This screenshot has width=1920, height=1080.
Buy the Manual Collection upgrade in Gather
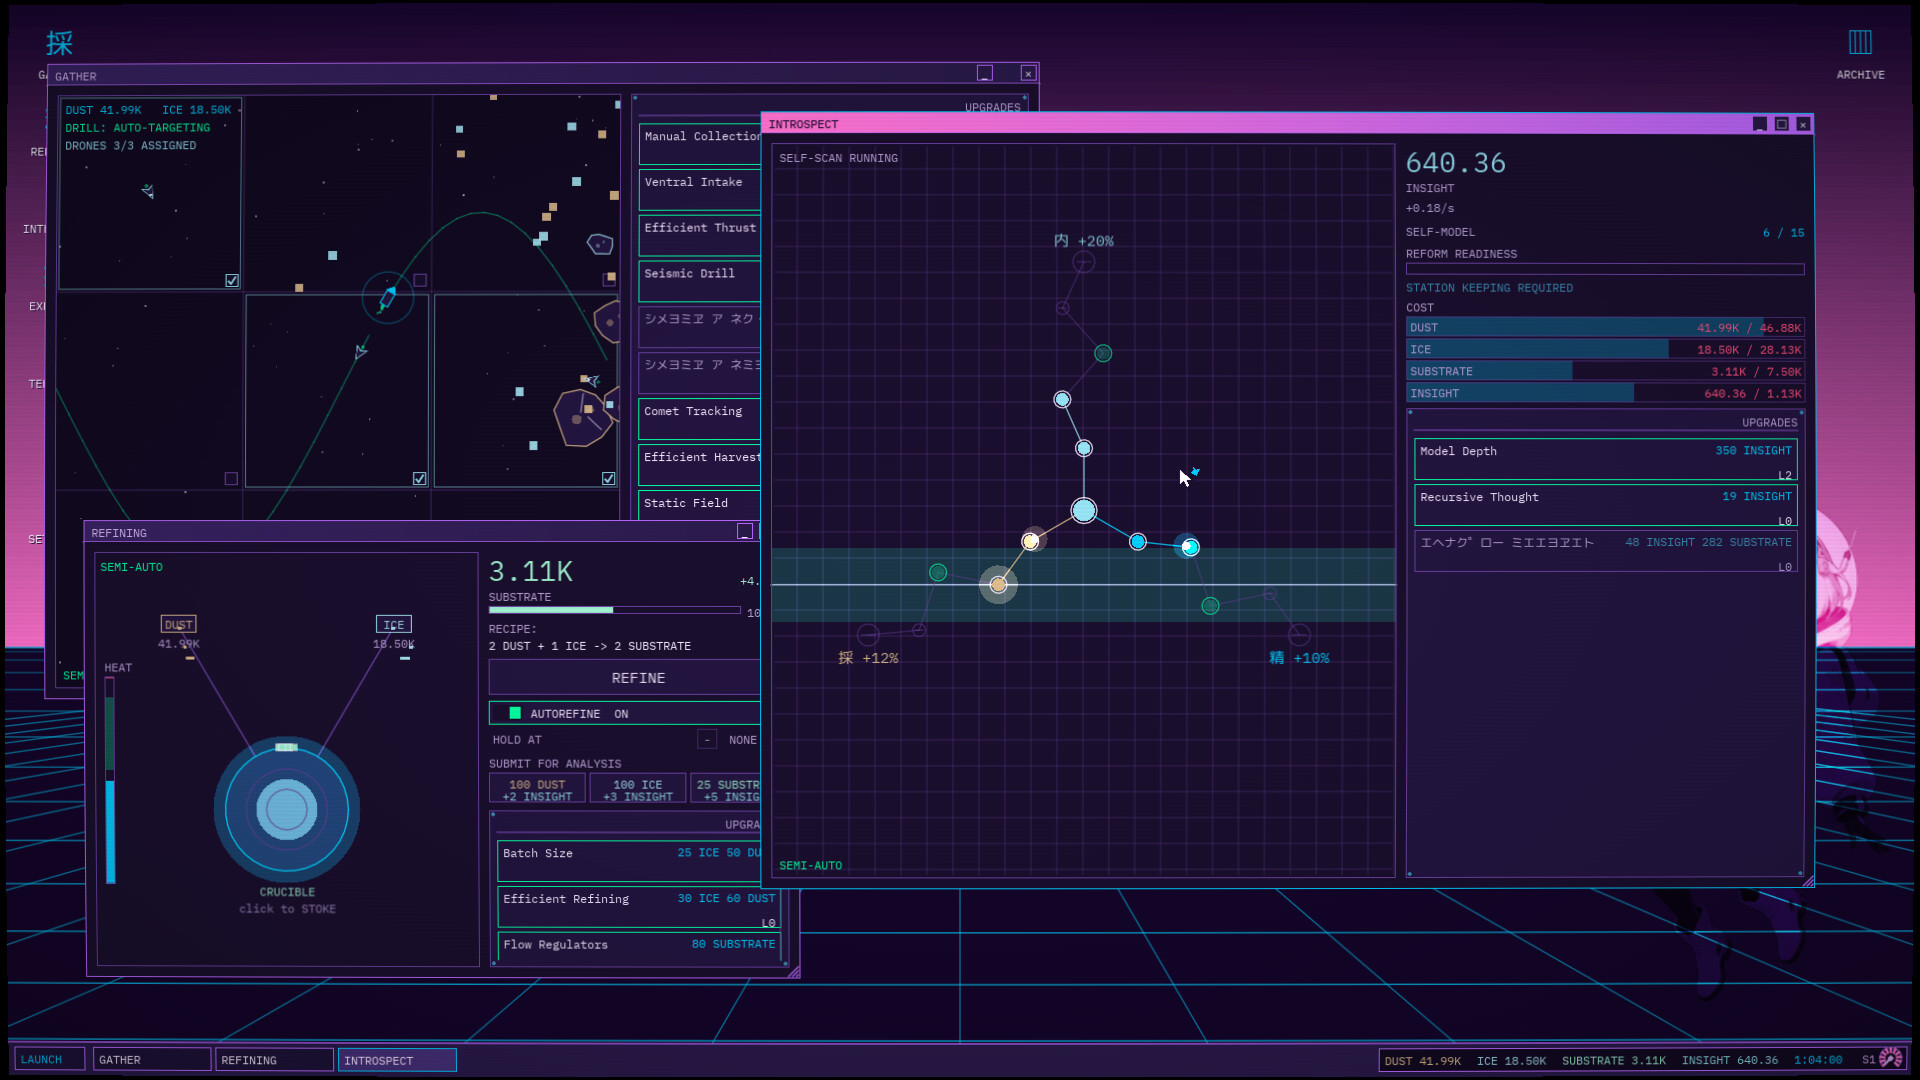[700, 144]
